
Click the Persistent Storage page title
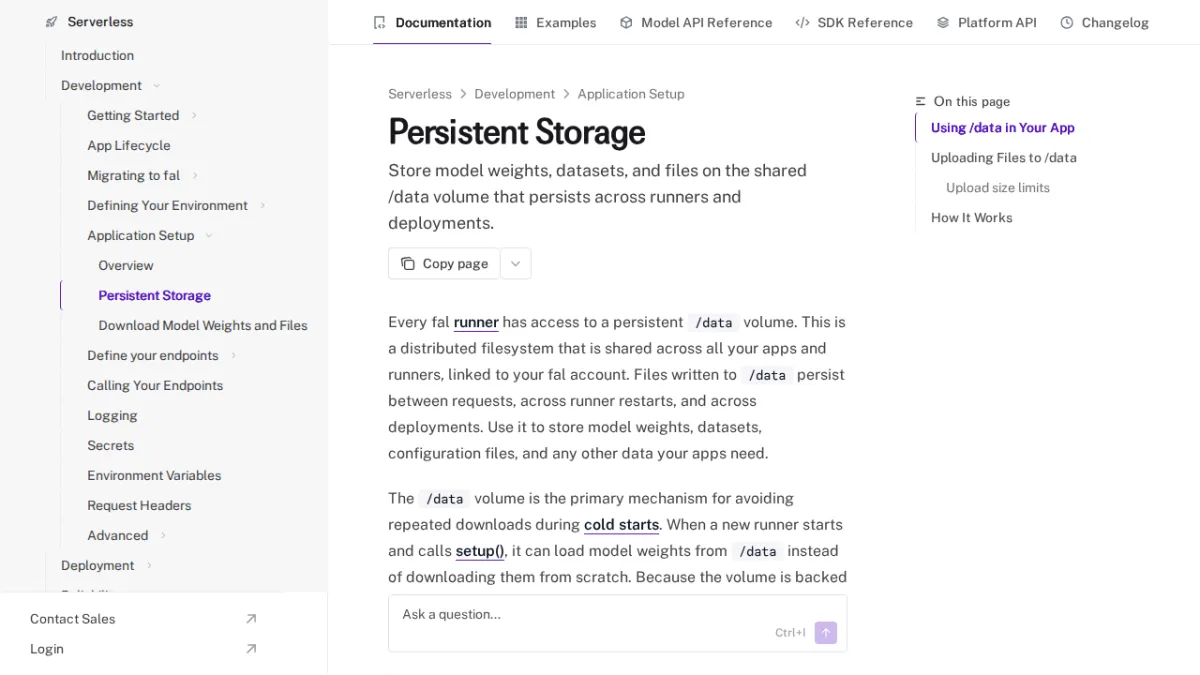(516, 132)
